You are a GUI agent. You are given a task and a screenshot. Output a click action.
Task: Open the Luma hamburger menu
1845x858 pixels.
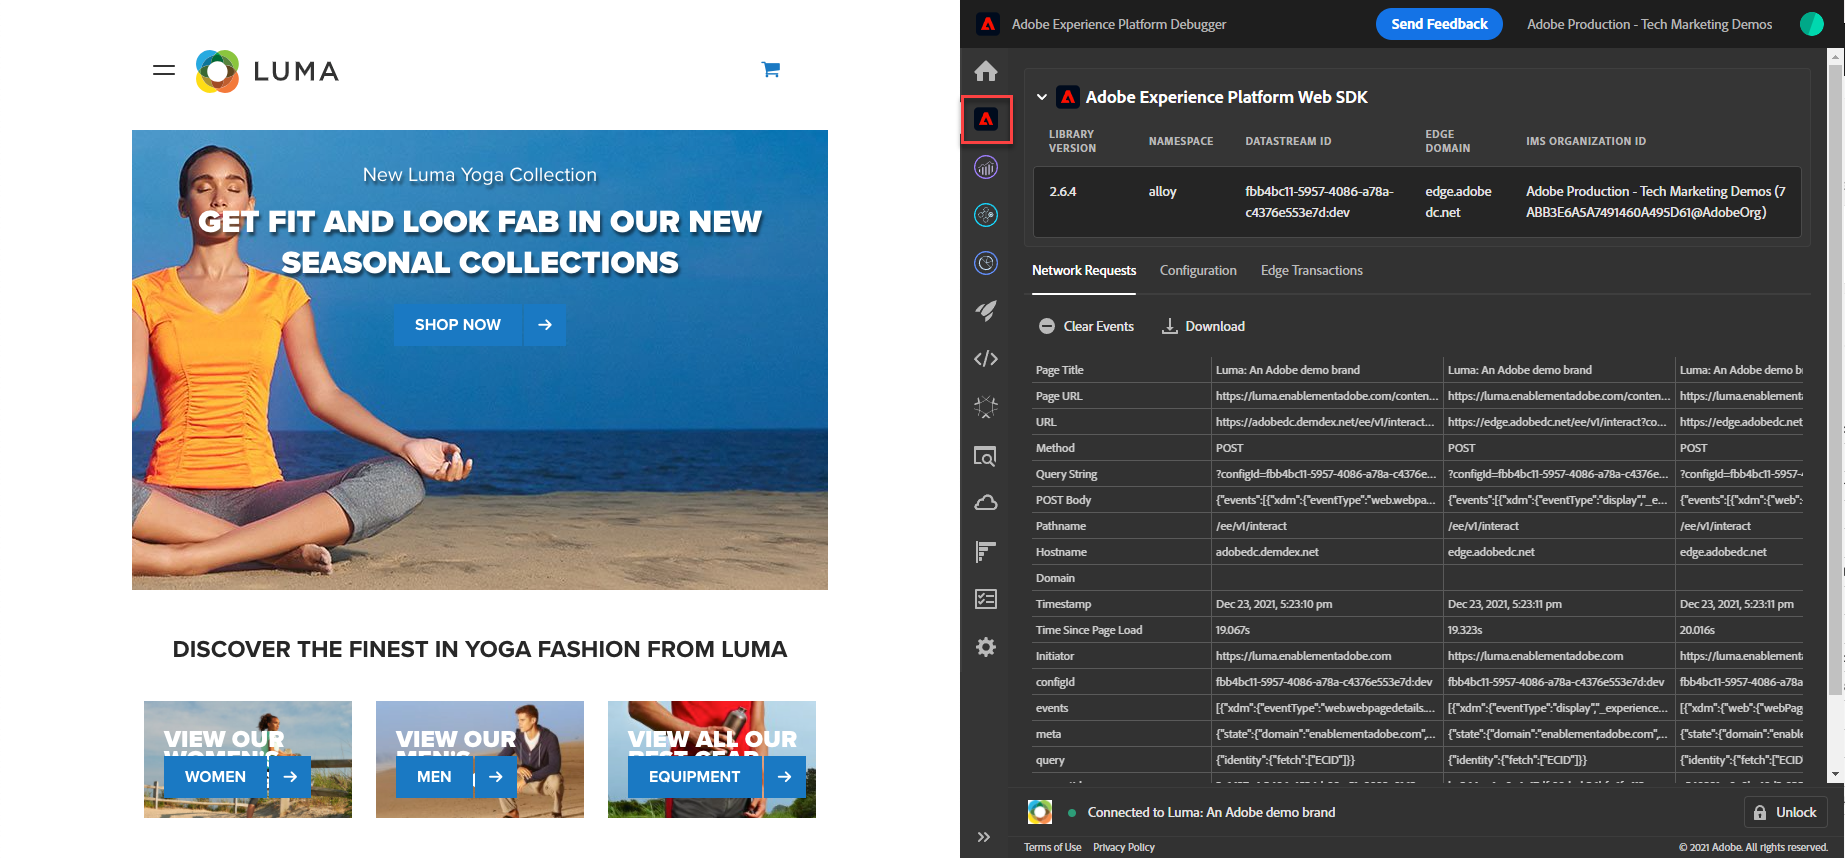164,70
